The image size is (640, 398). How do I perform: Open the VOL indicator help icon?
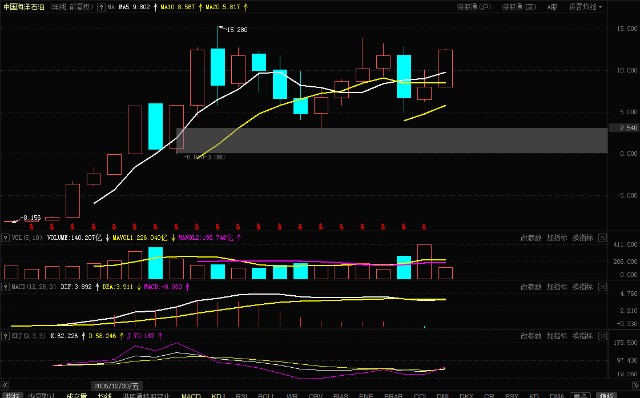tap(5, 238)
